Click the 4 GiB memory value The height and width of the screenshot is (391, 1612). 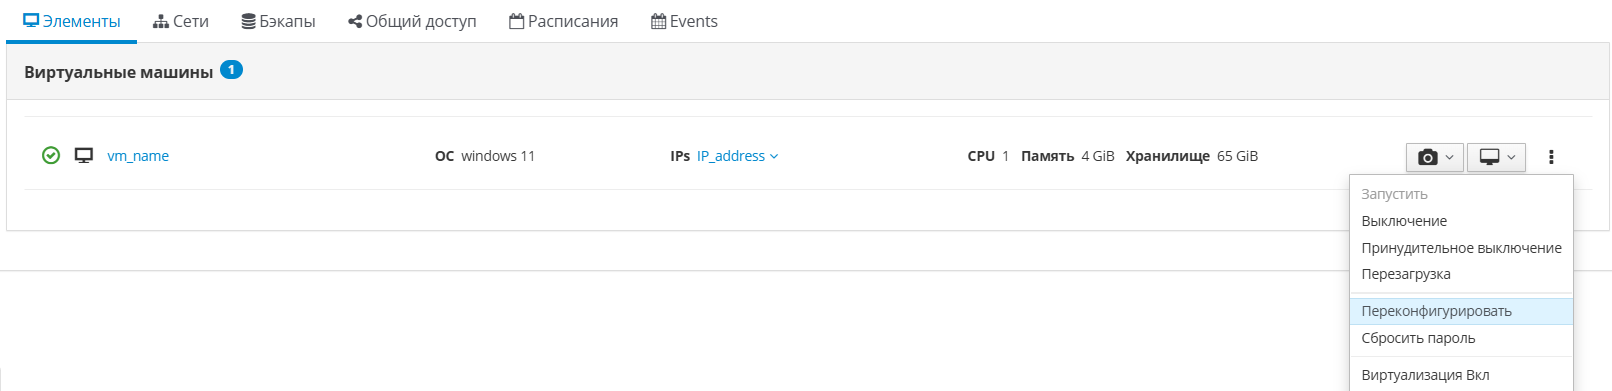(1098, 156)
